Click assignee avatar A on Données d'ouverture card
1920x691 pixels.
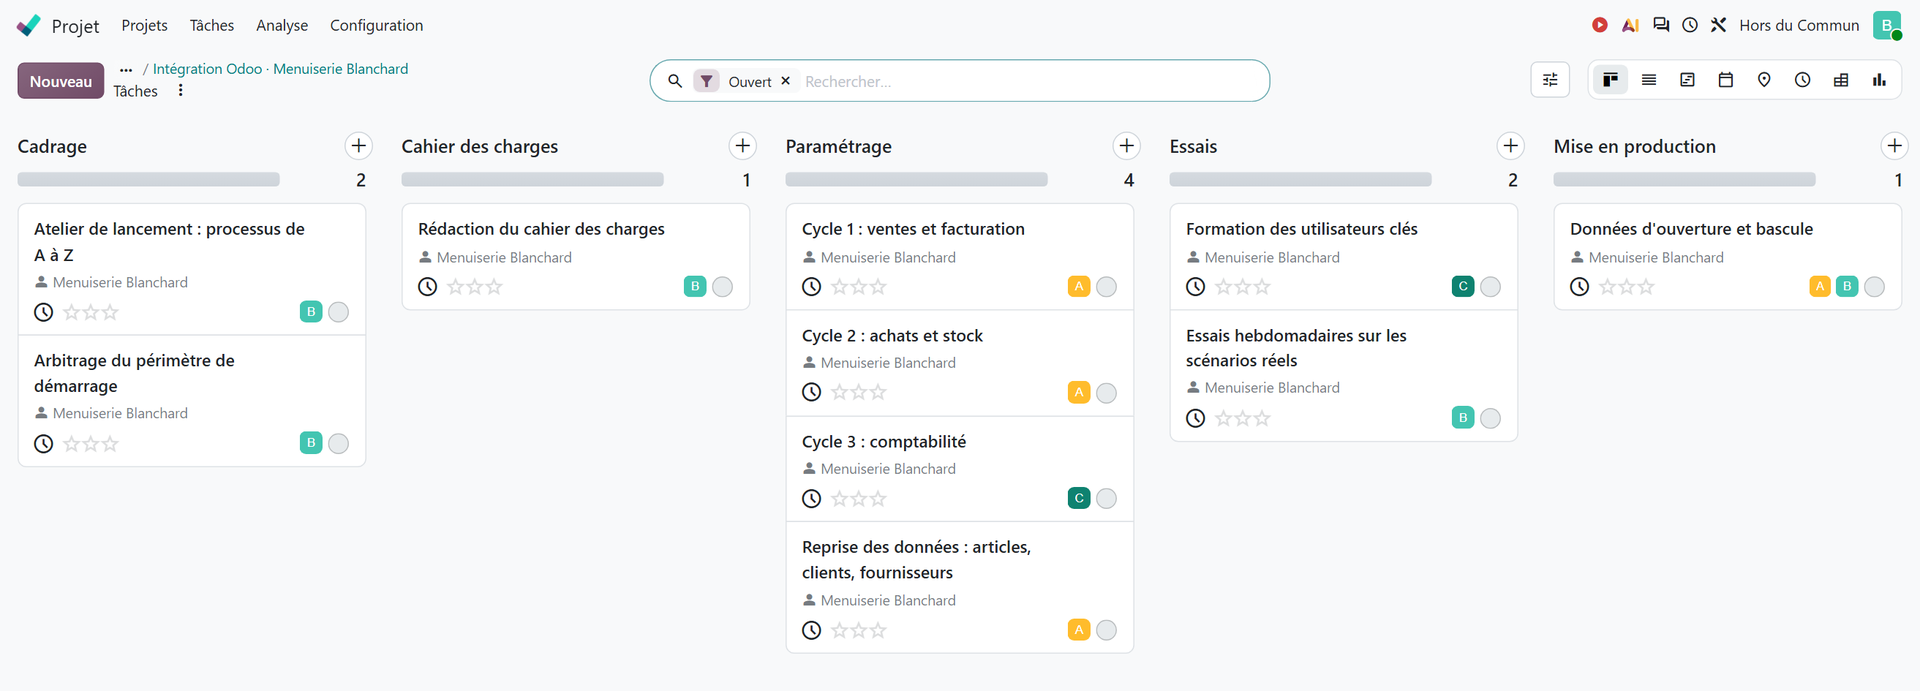coord(1820,287)
